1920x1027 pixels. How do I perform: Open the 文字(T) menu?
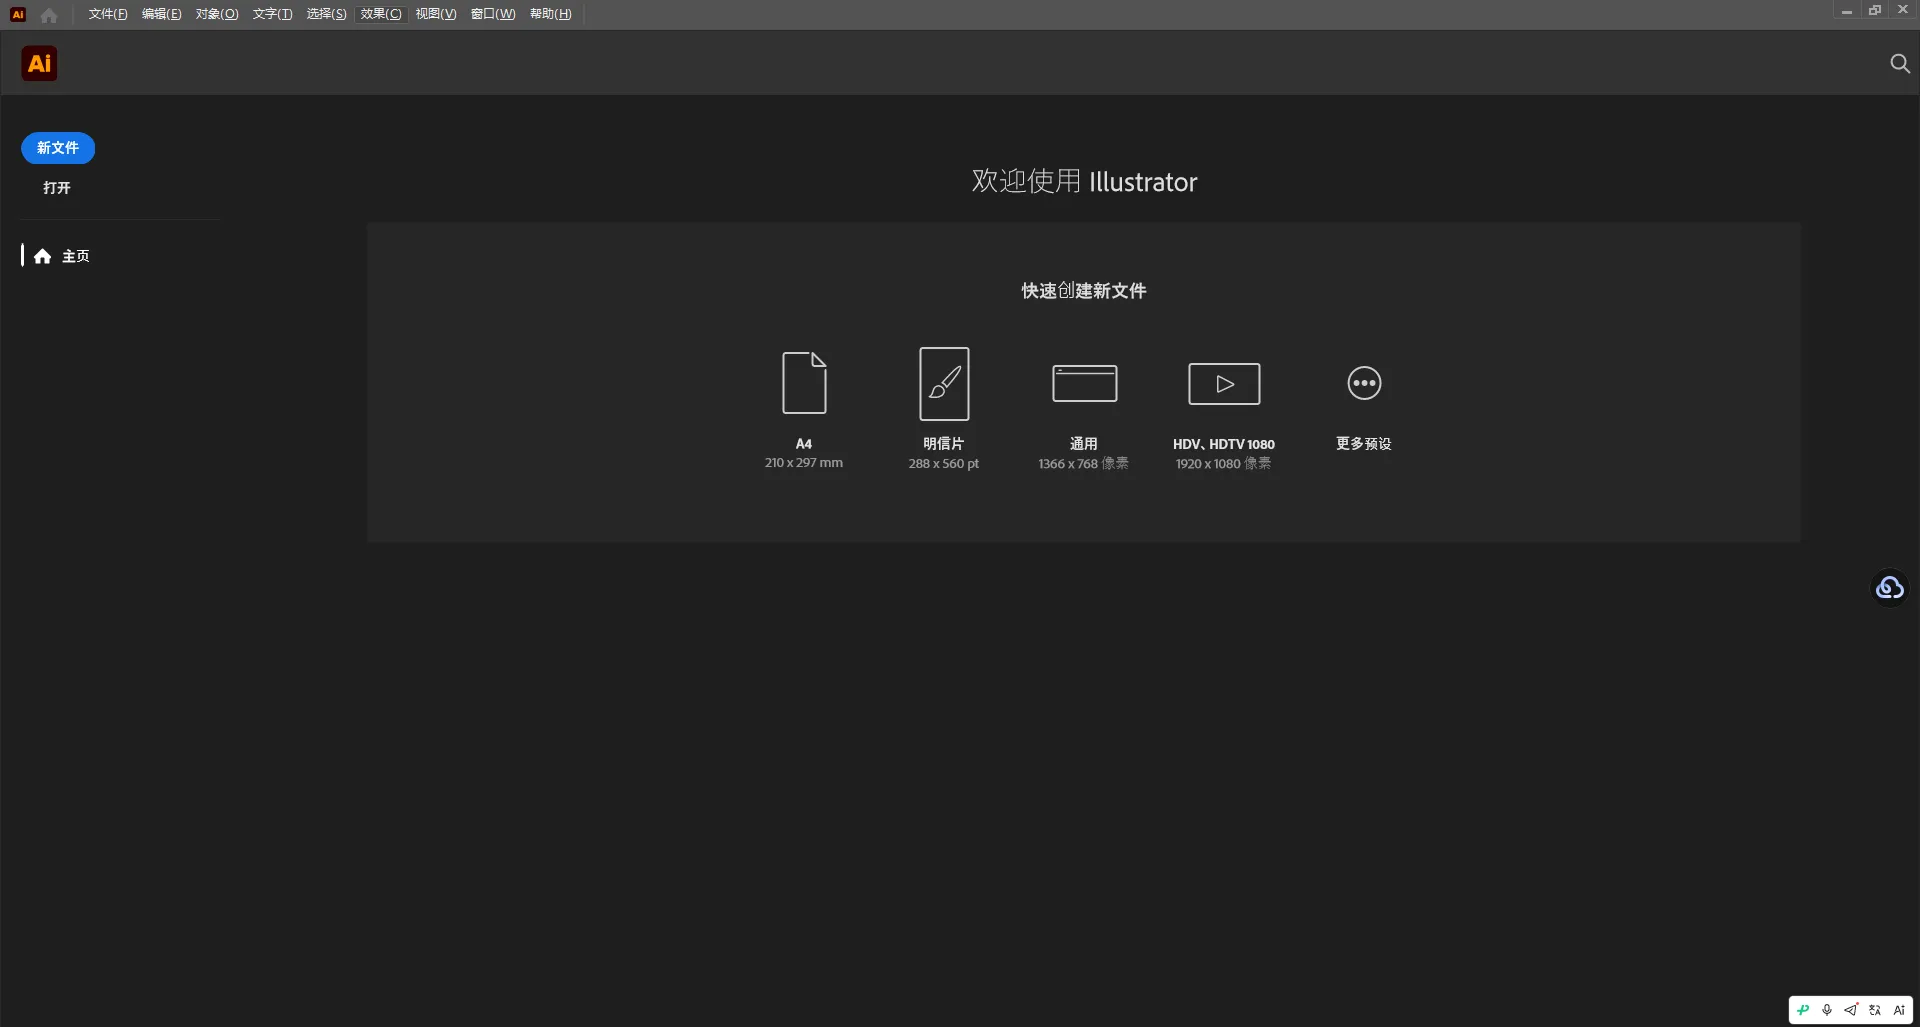(272, 14)
